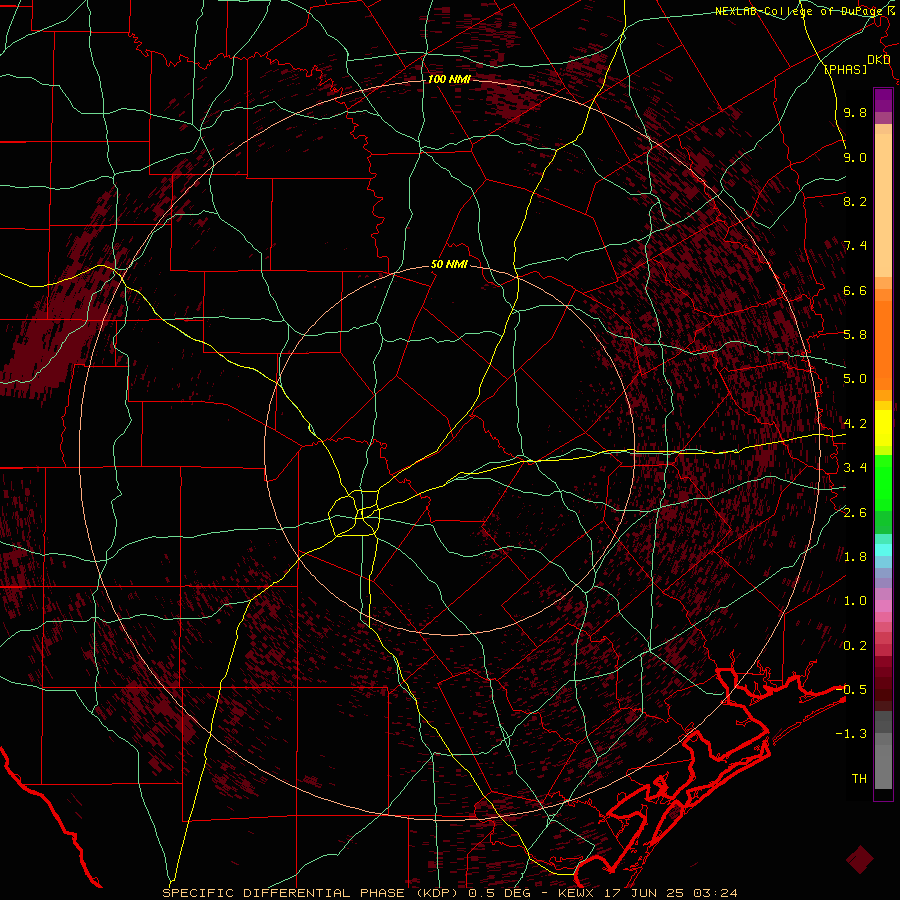Click the purple top segment of color bar
The height and width of the screenshot is (900, 900).
click(x=883, y=100)
